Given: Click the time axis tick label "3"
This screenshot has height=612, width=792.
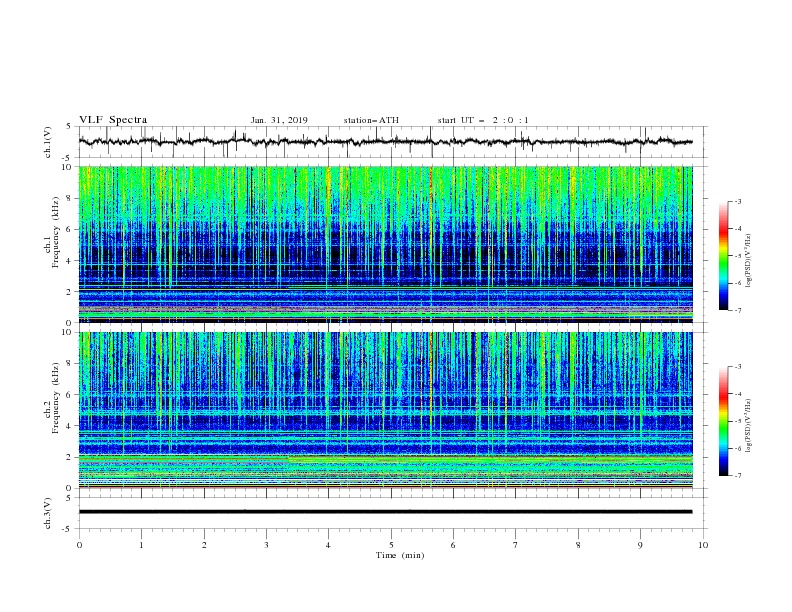Looking at the screenshot, I should pyautogui.click(x=266, y=545).
